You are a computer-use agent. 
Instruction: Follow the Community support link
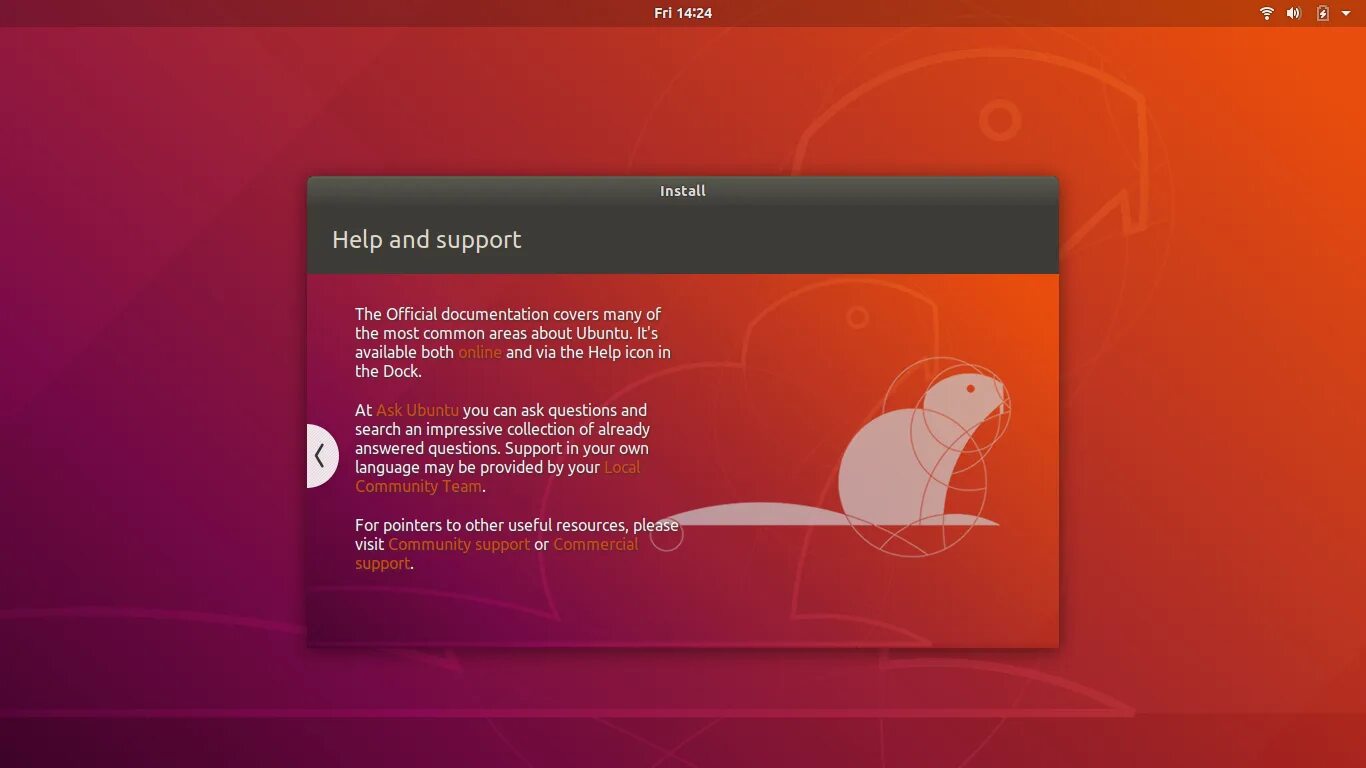(459, 544)
